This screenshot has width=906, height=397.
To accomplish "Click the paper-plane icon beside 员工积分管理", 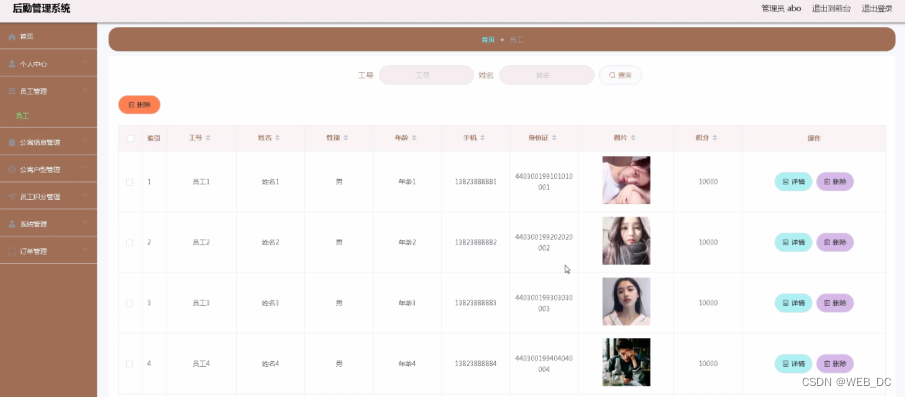I will (x=12, y=197).
